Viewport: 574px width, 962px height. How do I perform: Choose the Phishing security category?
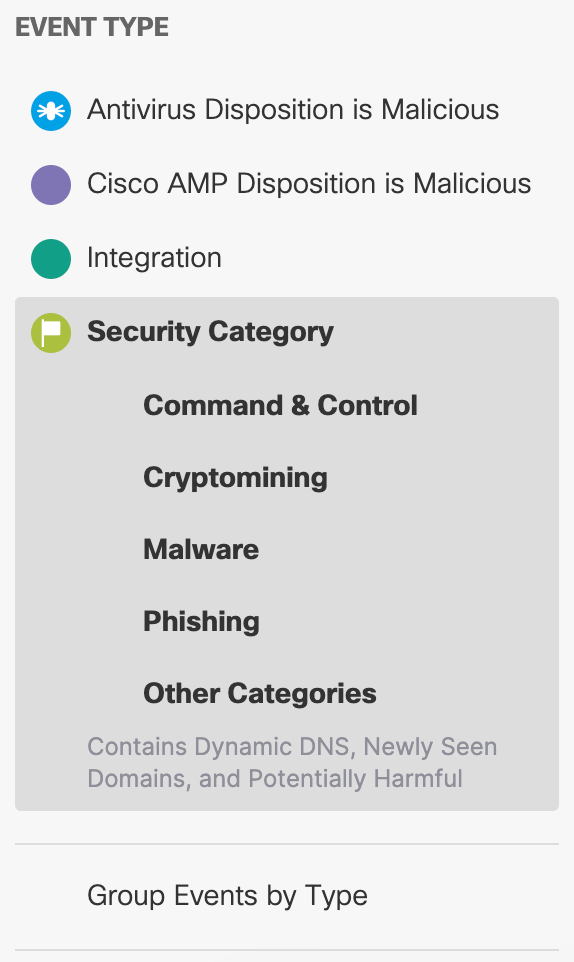click(201, 621)
